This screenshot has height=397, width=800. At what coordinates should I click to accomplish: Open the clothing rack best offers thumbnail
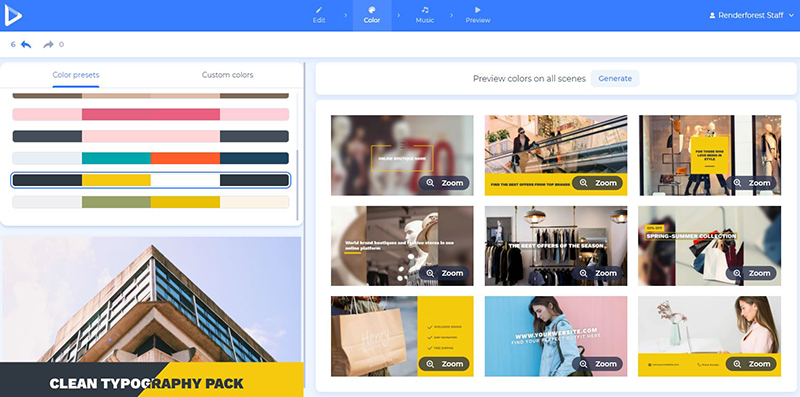tap(556, 245)
